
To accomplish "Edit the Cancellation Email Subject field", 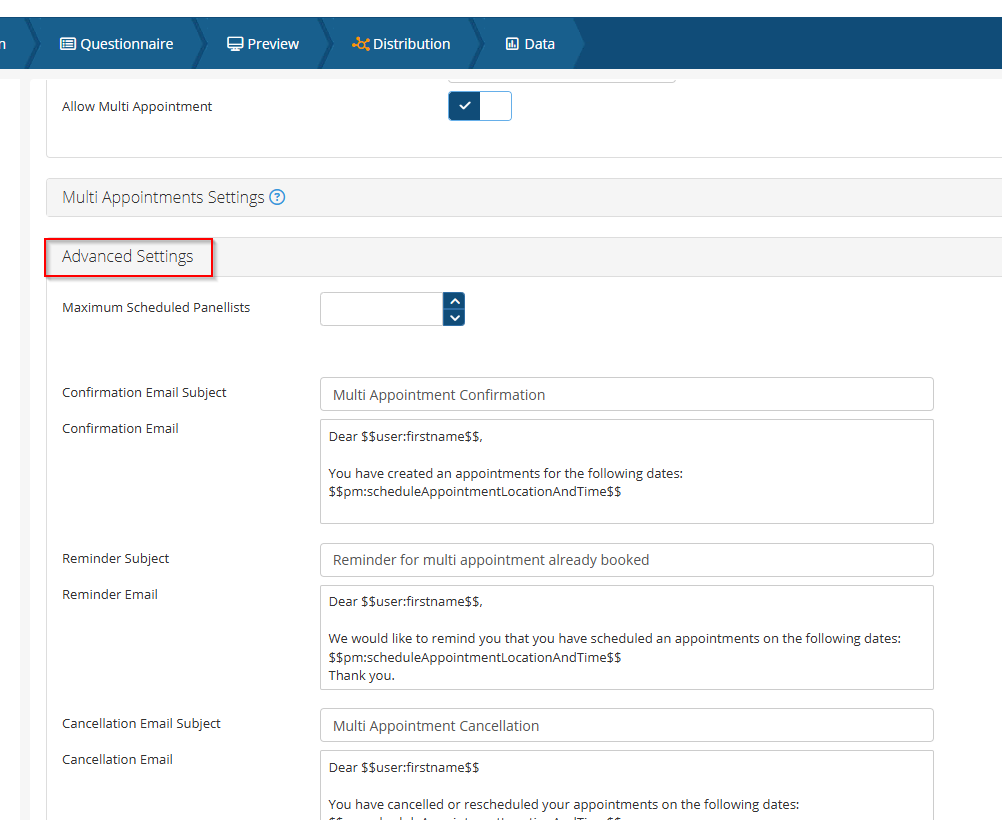I will click(x=626, y=725).
